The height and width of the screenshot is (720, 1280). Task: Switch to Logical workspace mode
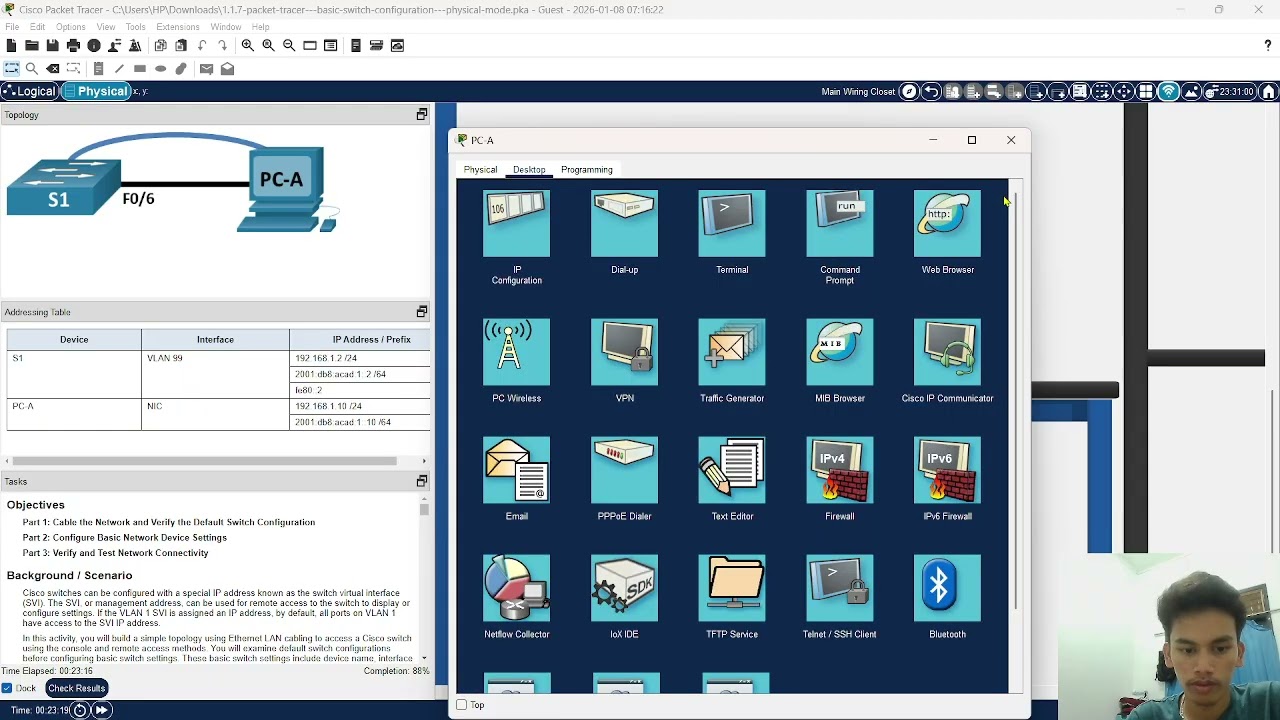click(29, 91)
